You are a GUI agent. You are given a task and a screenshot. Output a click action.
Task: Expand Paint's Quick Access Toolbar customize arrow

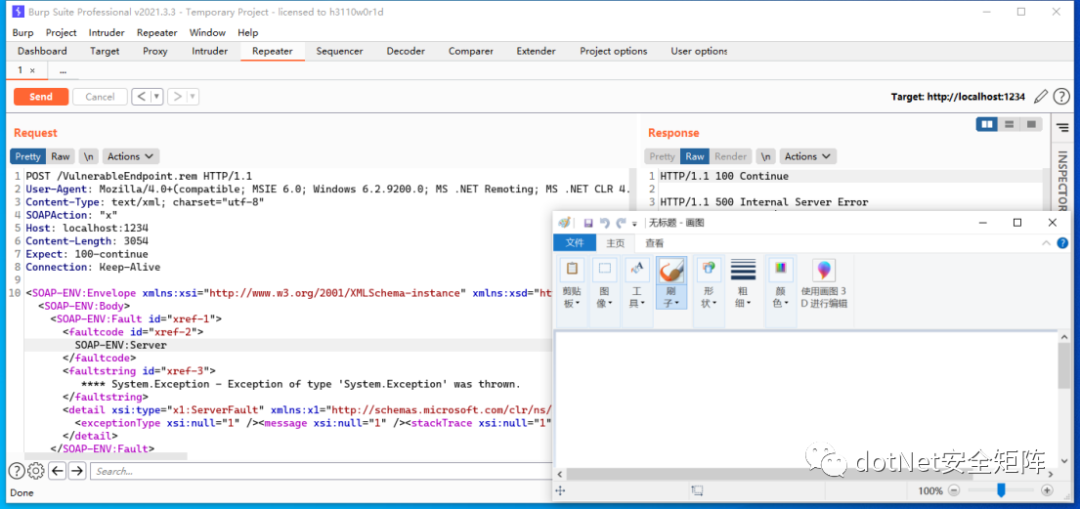click(634, 224)
